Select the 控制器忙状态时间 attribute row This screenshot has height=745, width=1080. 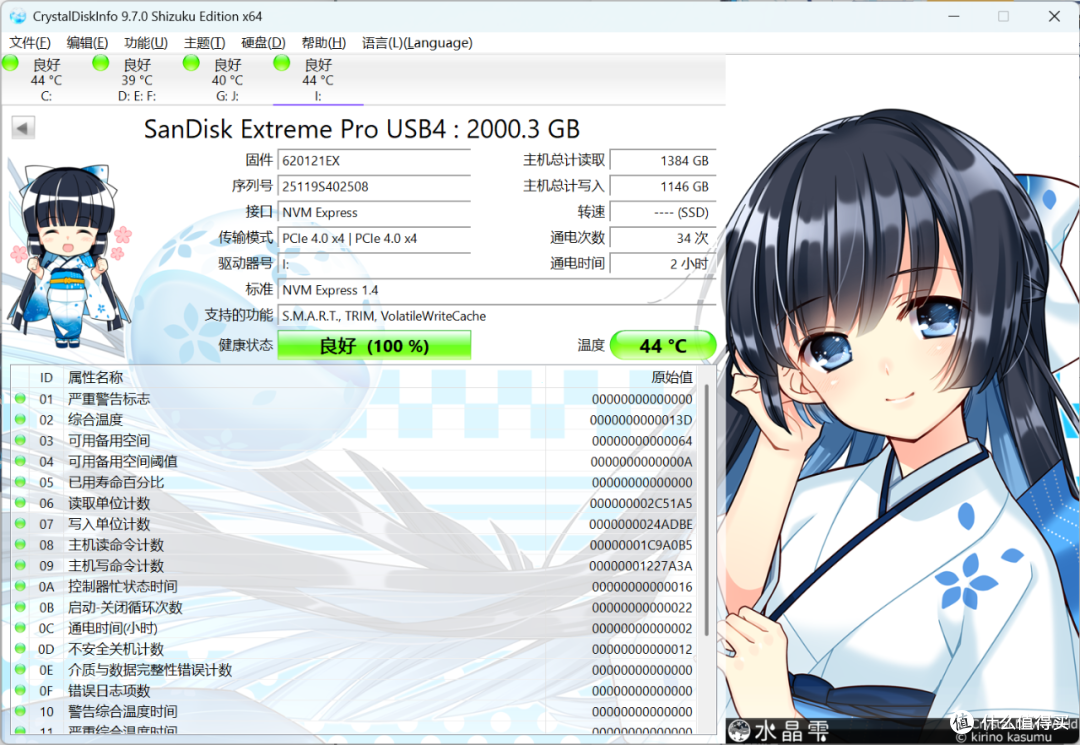click(355, 587)
